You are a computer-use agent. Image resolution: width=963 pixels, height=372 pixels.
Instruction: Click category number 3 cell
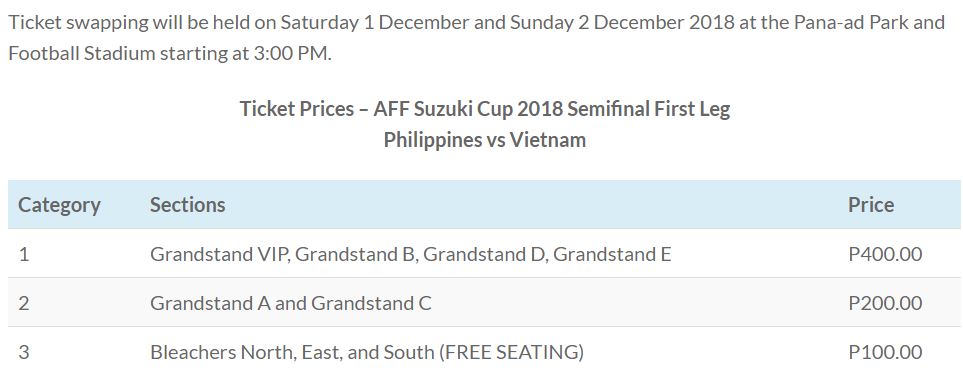[24, 352]
